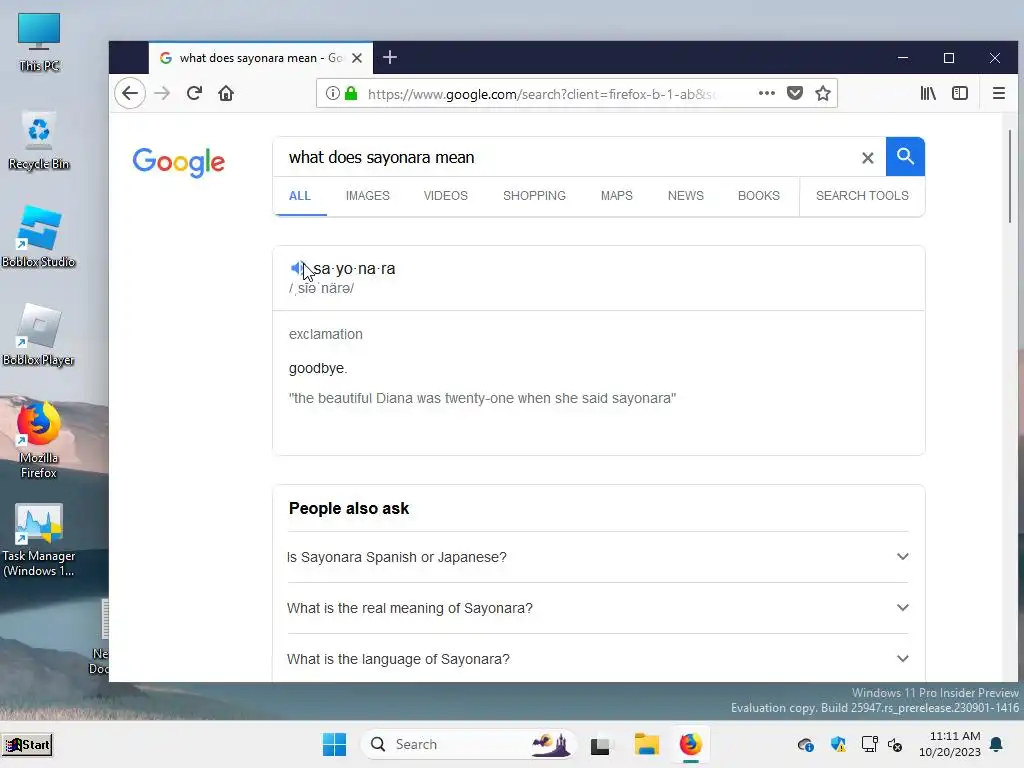Switch to the IMAGES tab
This screenshot has height=768, width=1024.
368,196
